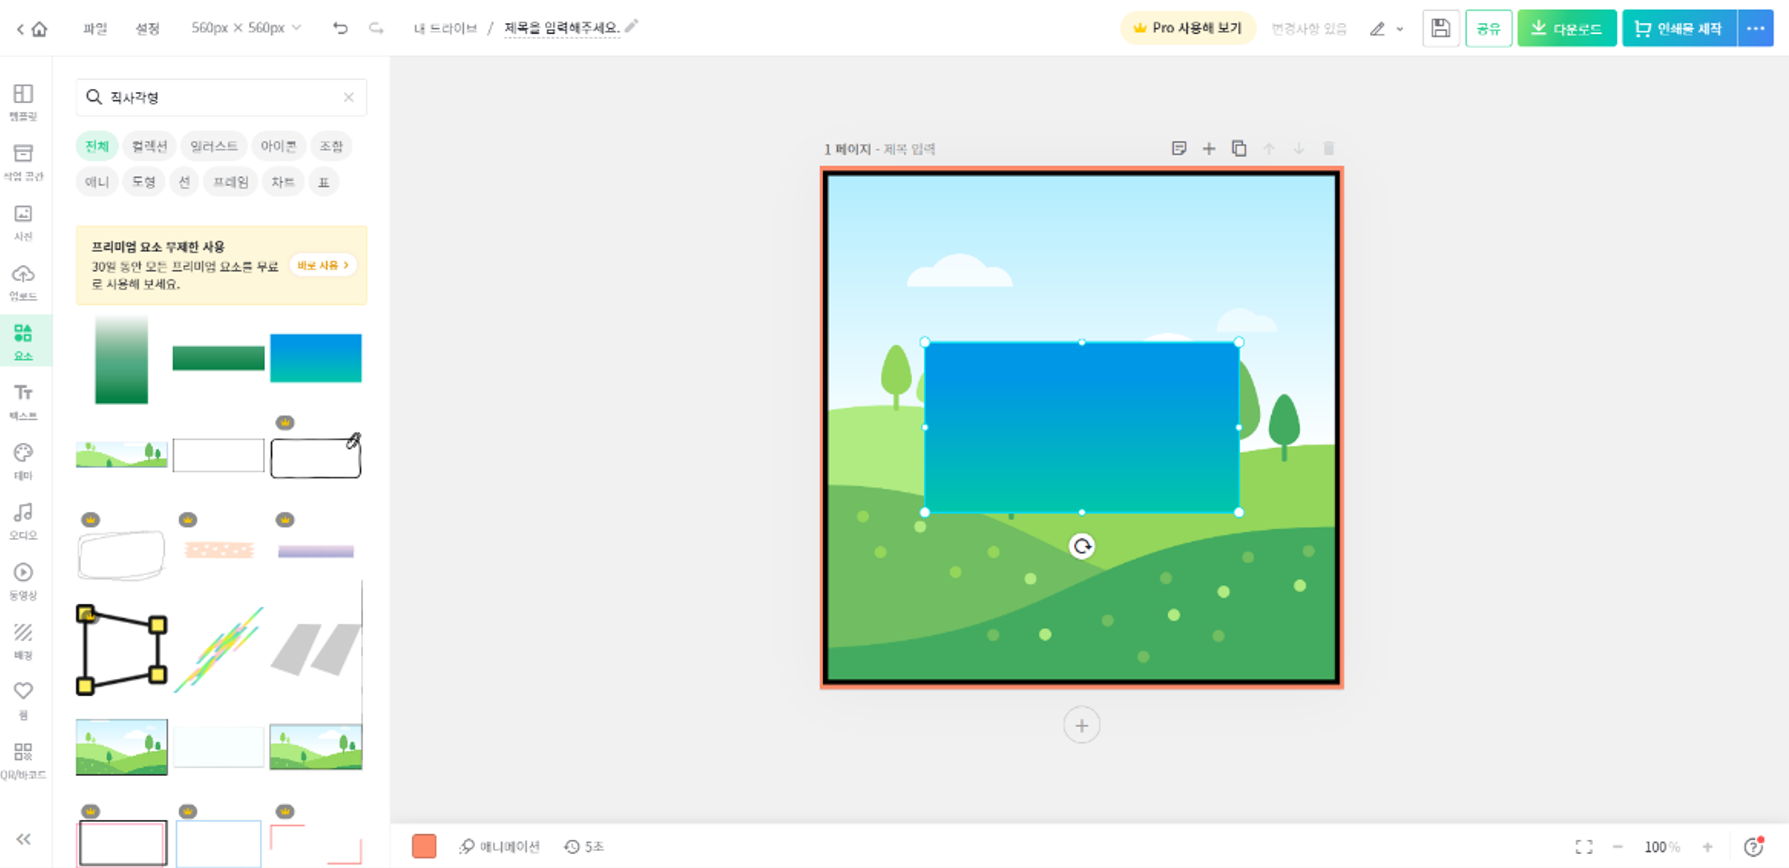Select the 도형 filter chip
Viewport: 1789px width, 868px height.
(x=144, y=182)
